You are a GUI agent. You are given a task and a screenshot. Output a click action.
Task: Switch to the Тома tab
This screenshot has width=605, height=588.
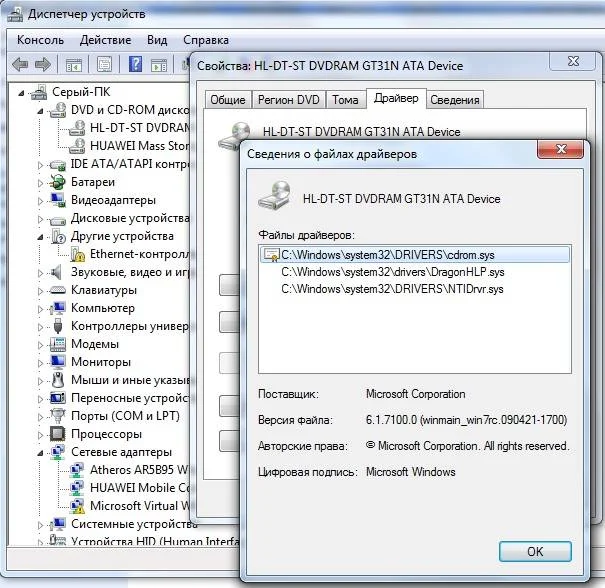tap(345, 100)
